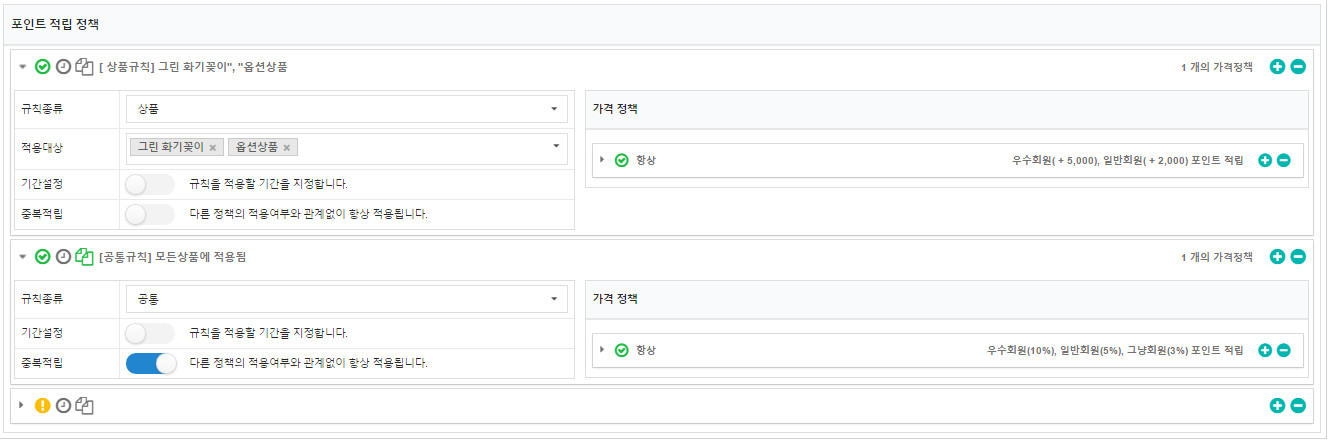1328x443 pixels.
Task: Add price policy next to 우수회원(10%) row
Action: (1264, 350)
